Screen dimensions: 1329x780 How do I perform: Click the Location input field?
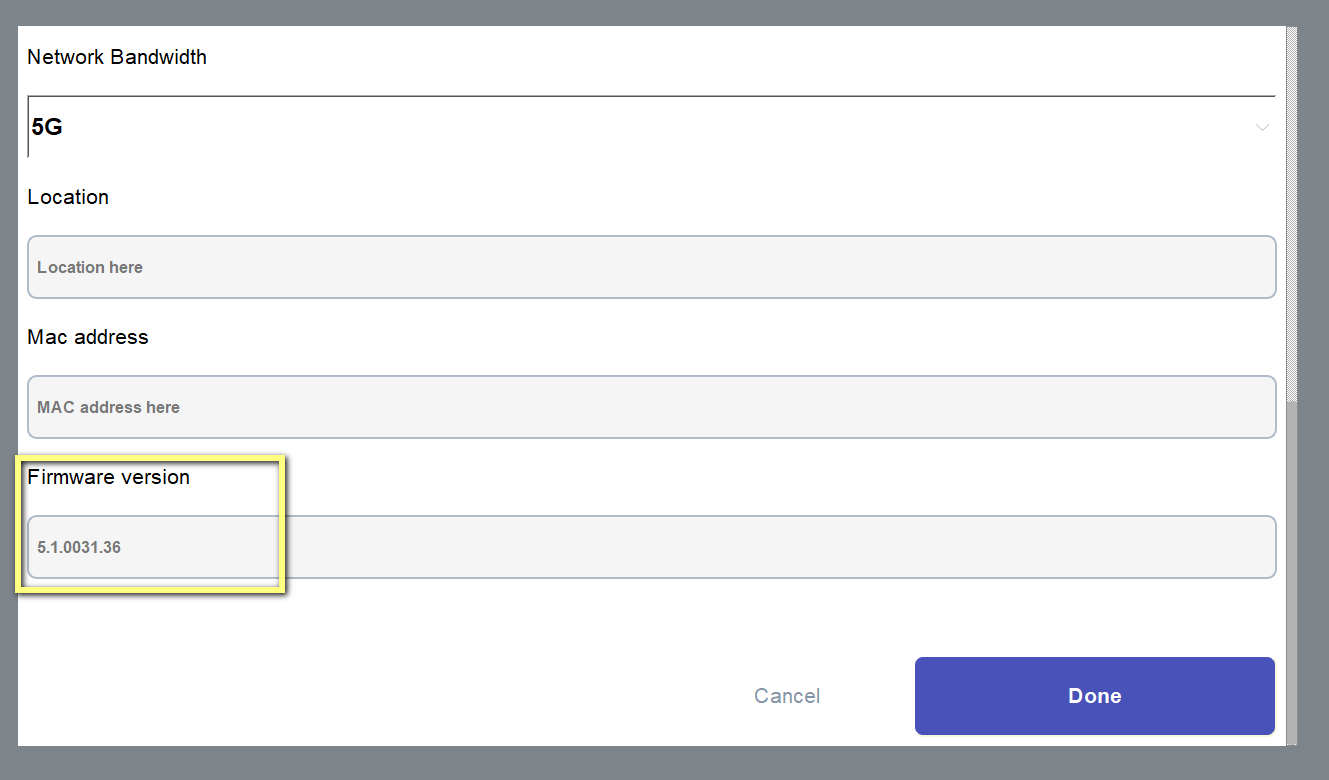click(x=650, y=267)
